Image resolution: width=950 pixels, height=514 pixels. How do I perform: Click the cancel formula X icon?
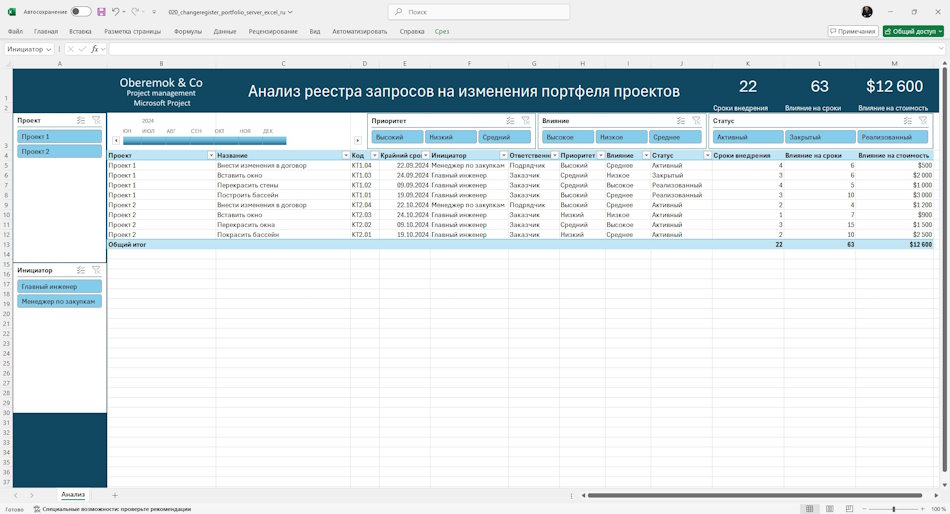(71, 49)
